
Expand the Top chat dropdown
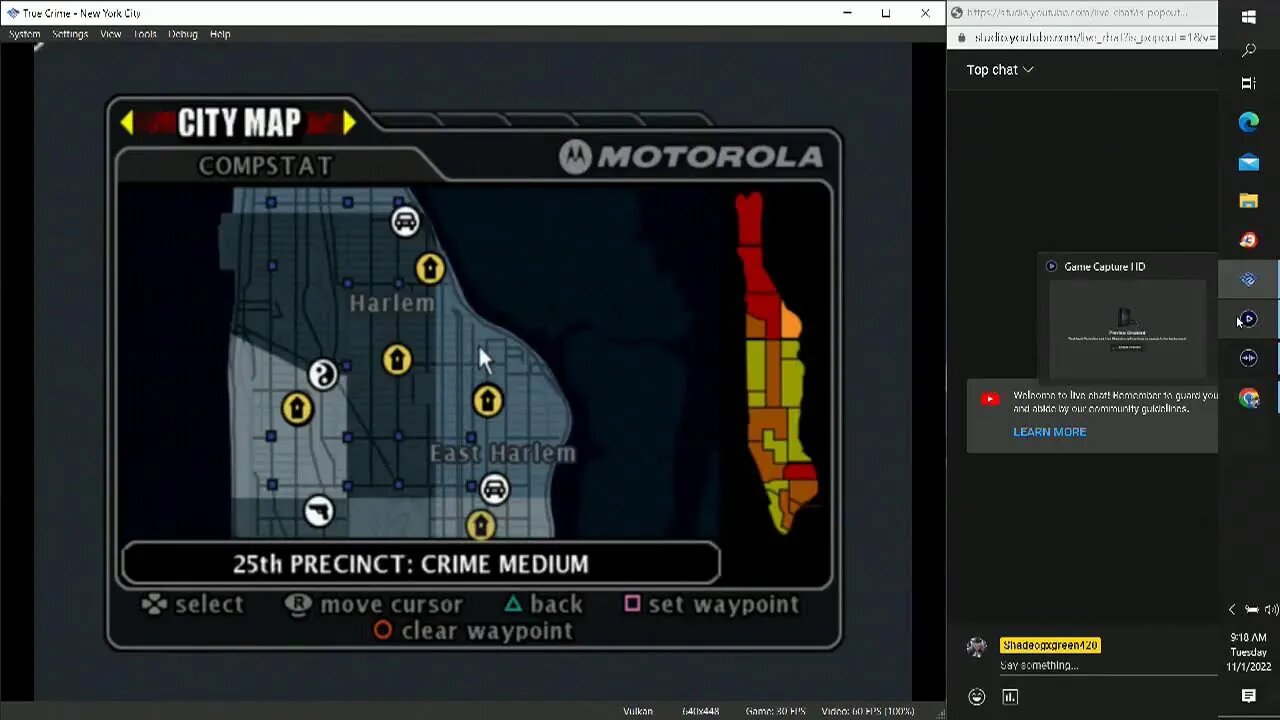tap(1000, 70)
